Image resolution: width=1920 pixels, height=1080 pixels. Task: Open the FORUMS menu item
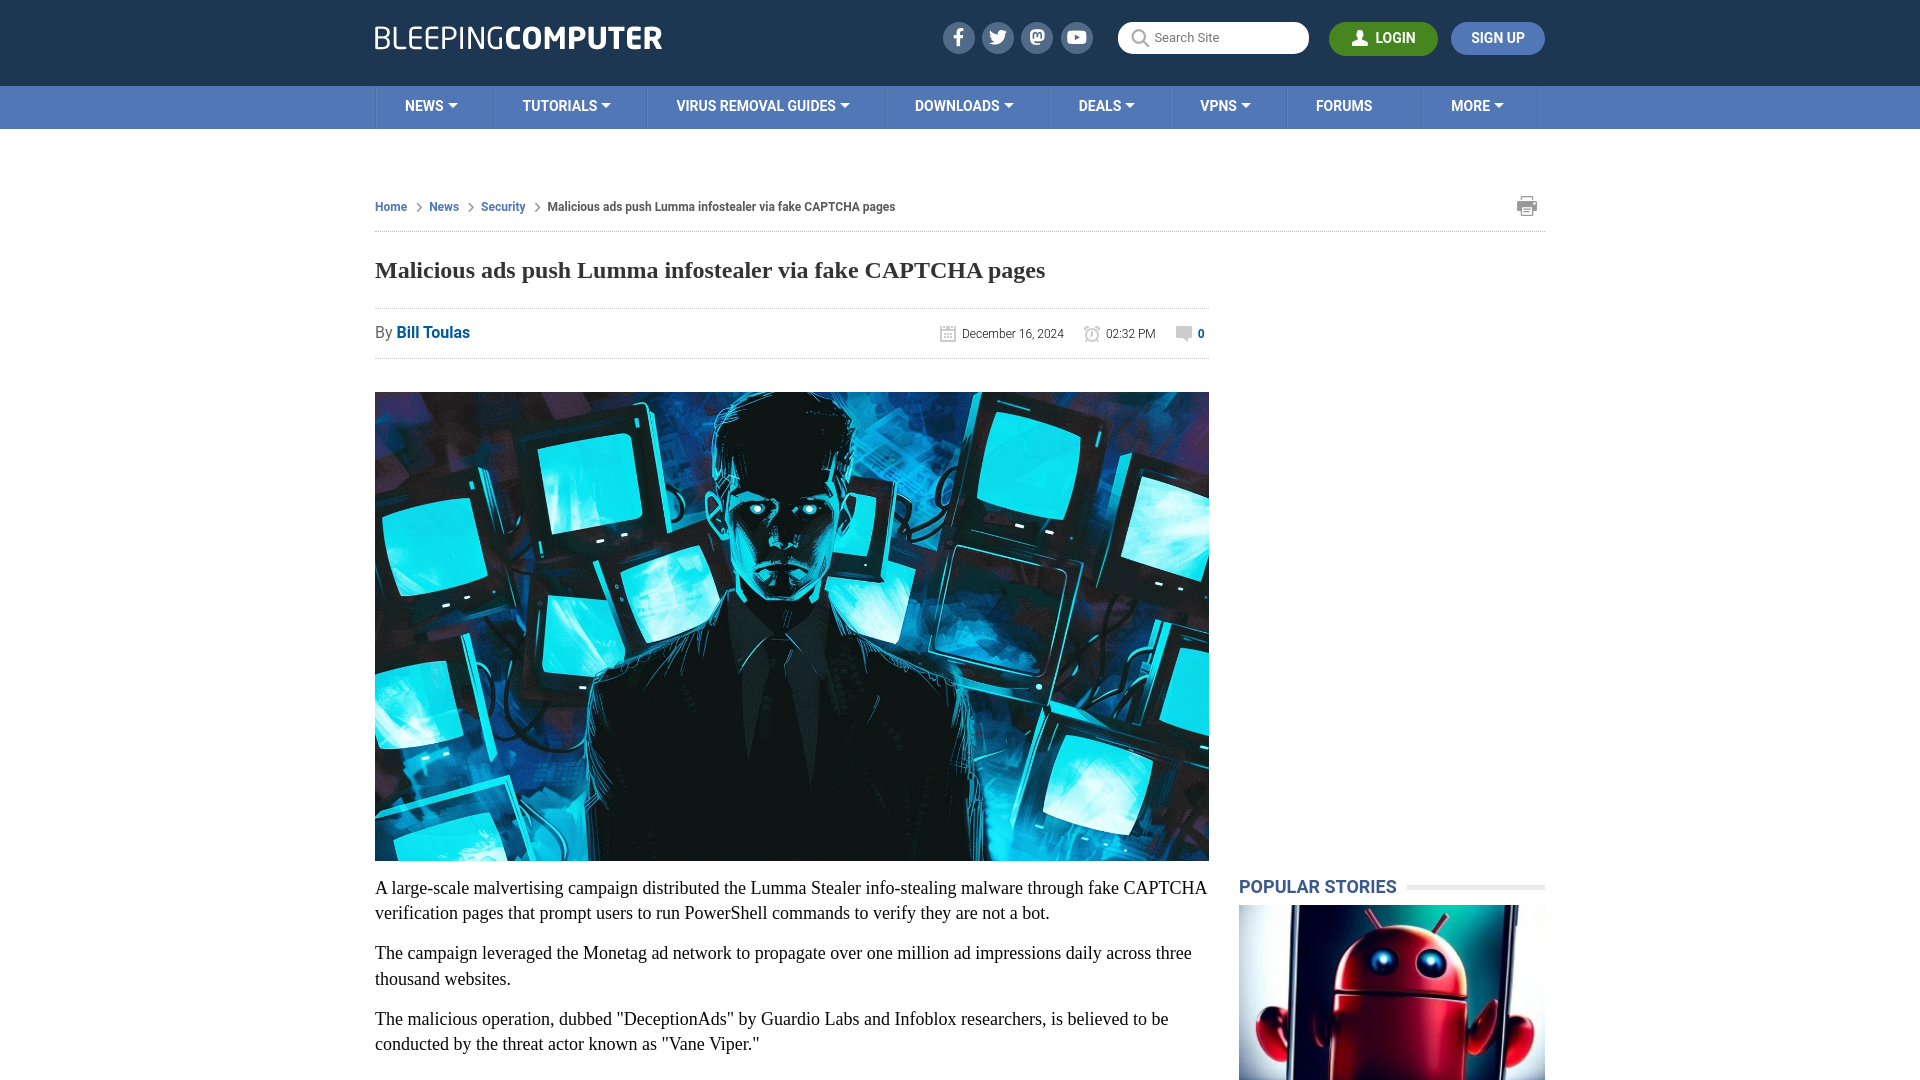click(x=1344, y=106)
